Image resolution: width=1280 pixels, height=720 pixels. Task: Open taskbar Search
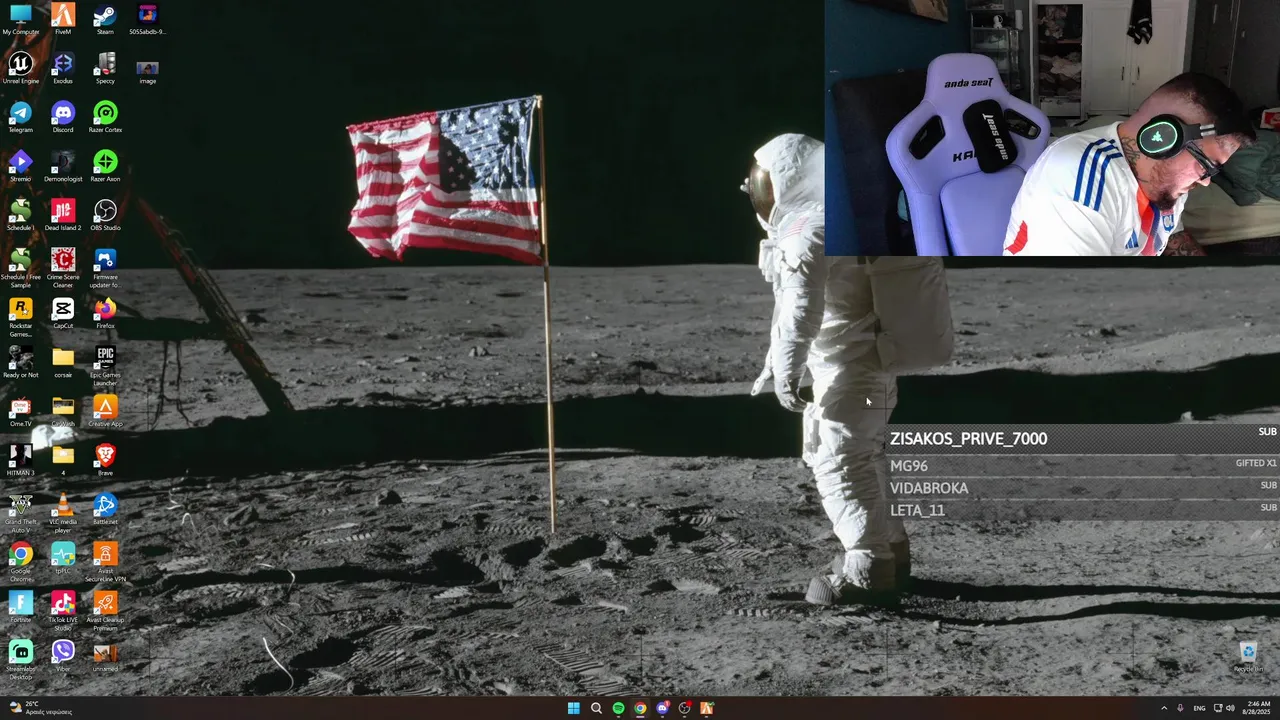pyautogui.click(x=596, y=708)
